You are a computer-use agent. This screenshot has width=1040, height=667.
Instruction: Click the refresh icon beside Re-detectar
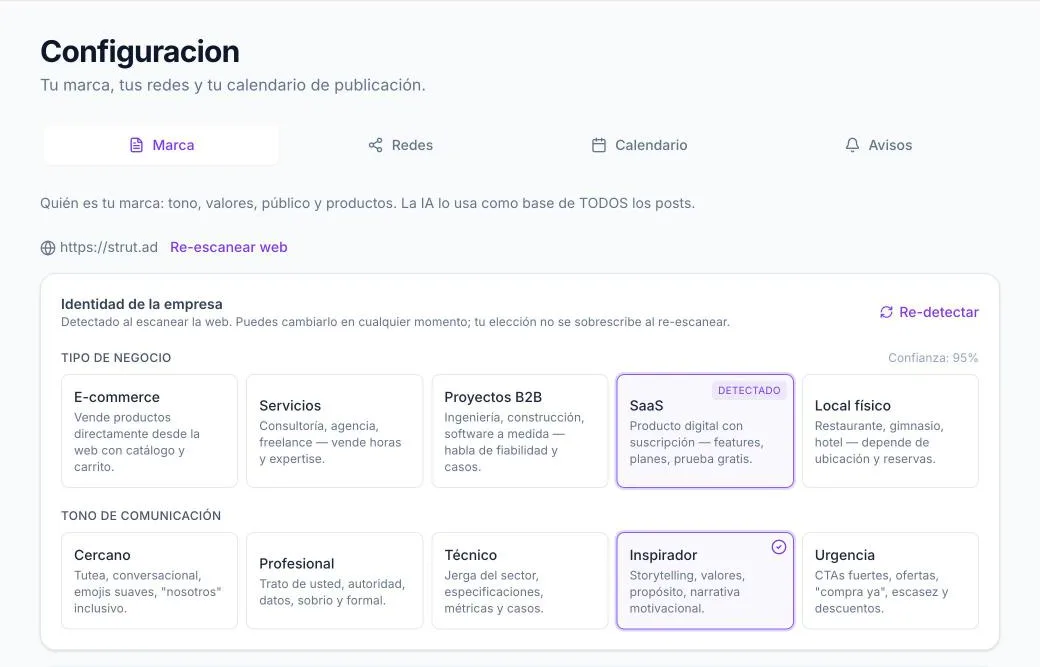(886, 312)
